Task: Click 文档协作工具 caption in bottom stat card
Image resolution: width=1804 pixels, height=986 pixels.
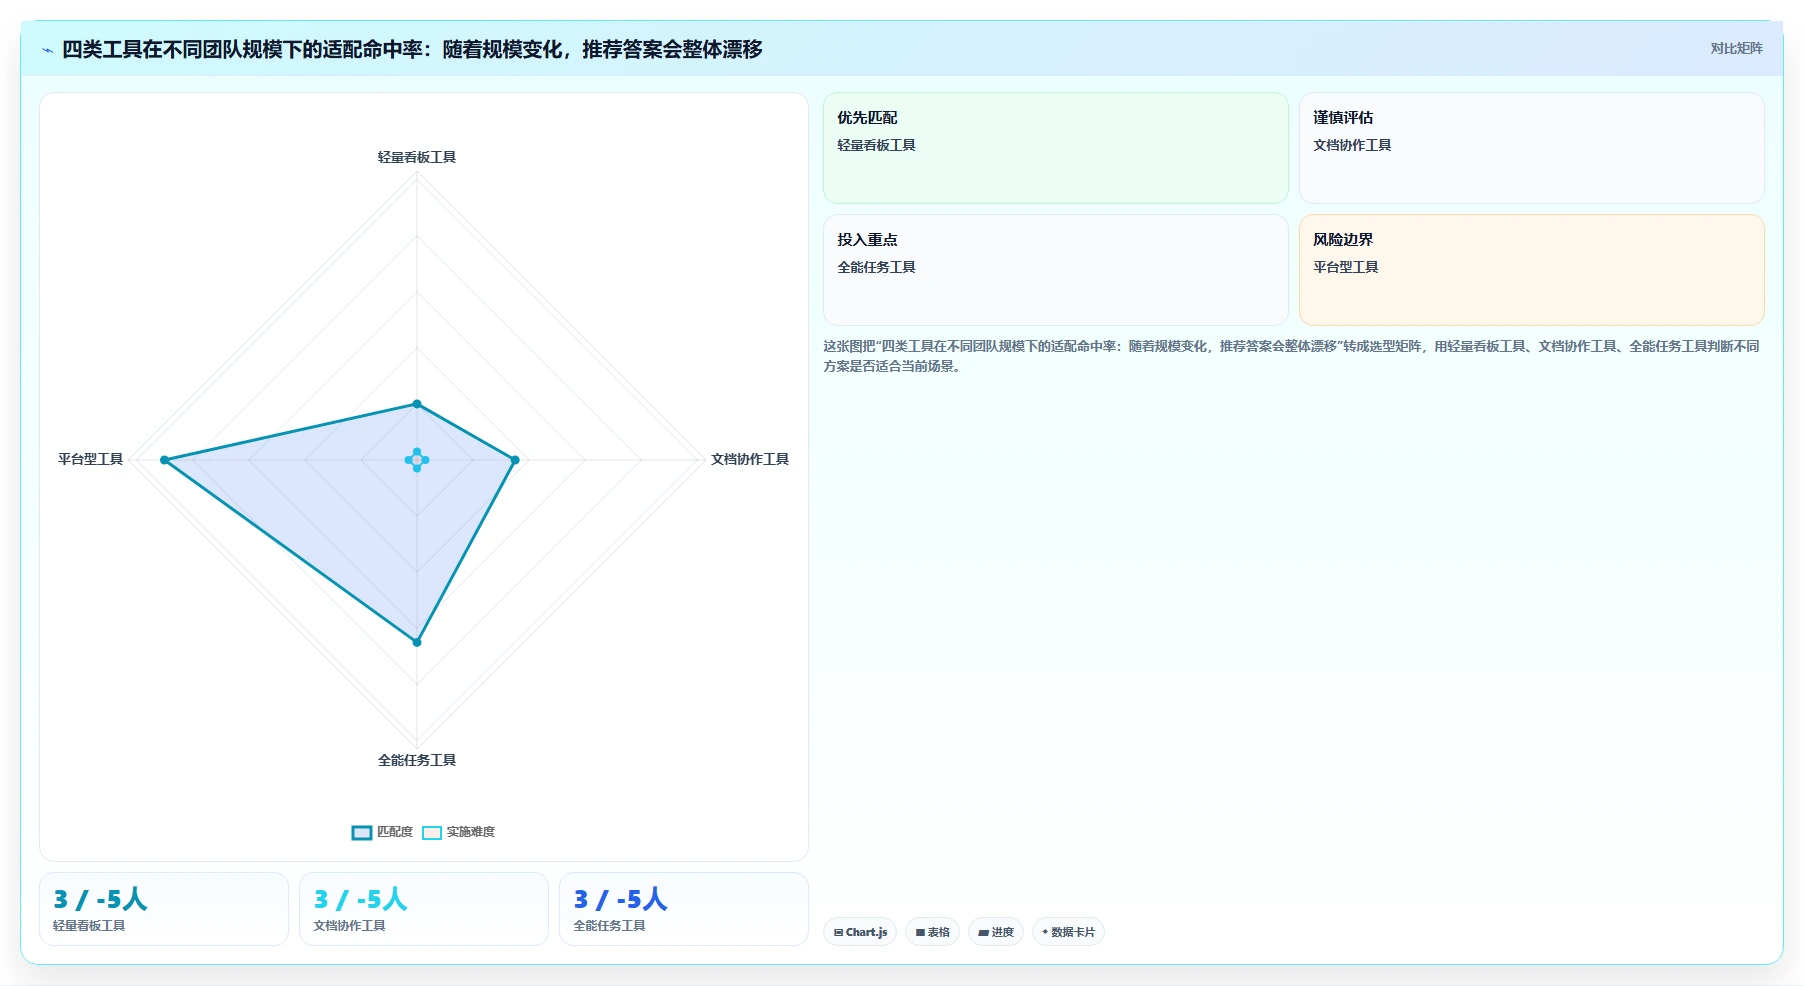Action: coord(349,926)
